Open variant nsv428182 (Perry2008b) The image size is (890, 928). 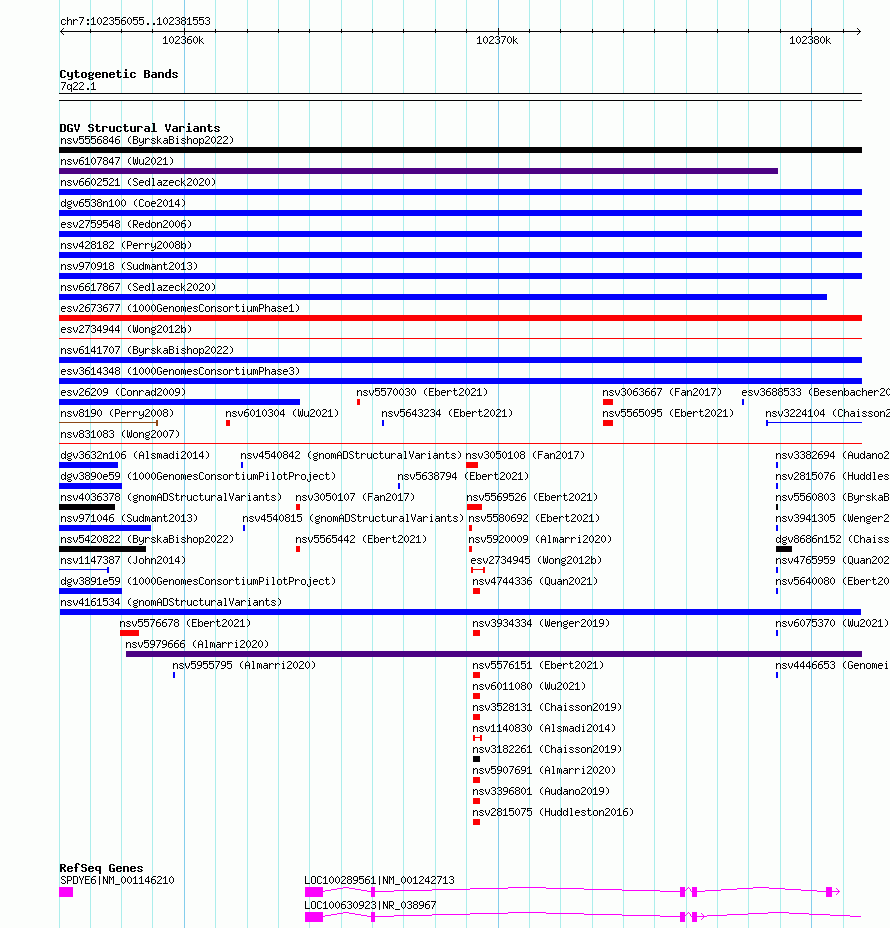pos(126,245)
